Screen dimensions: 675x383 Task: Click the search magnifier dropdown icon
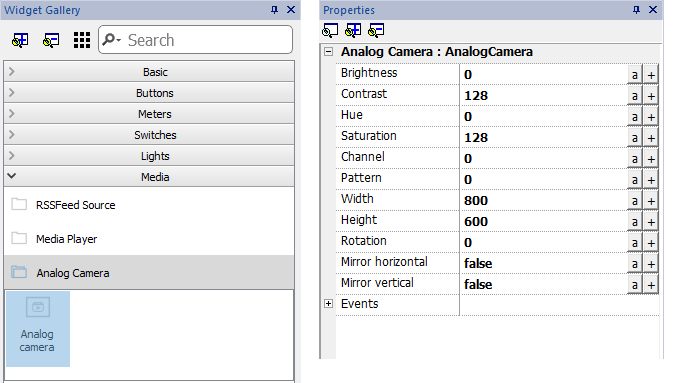tap(112, 40)
